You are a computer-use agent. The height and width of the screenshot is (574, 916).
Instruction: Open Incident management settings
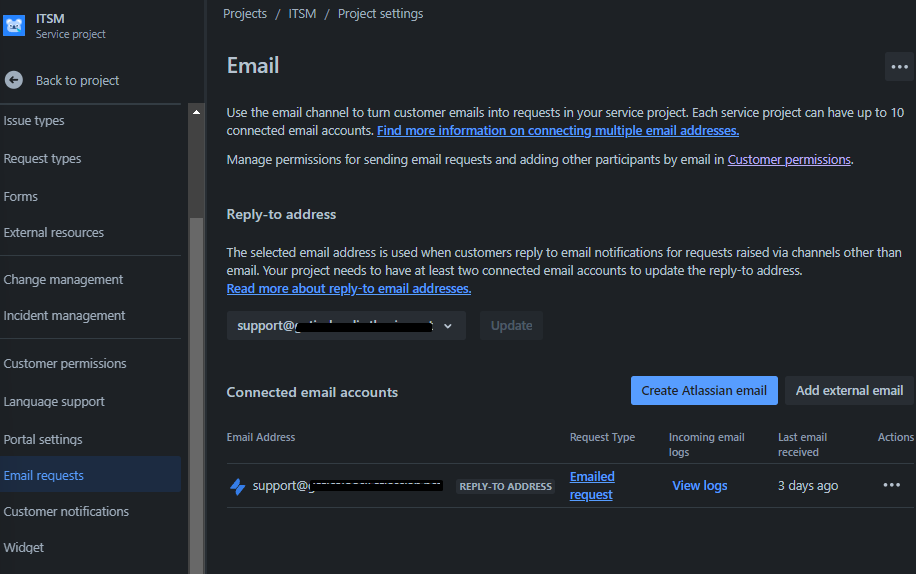click(x=64, y=315)
